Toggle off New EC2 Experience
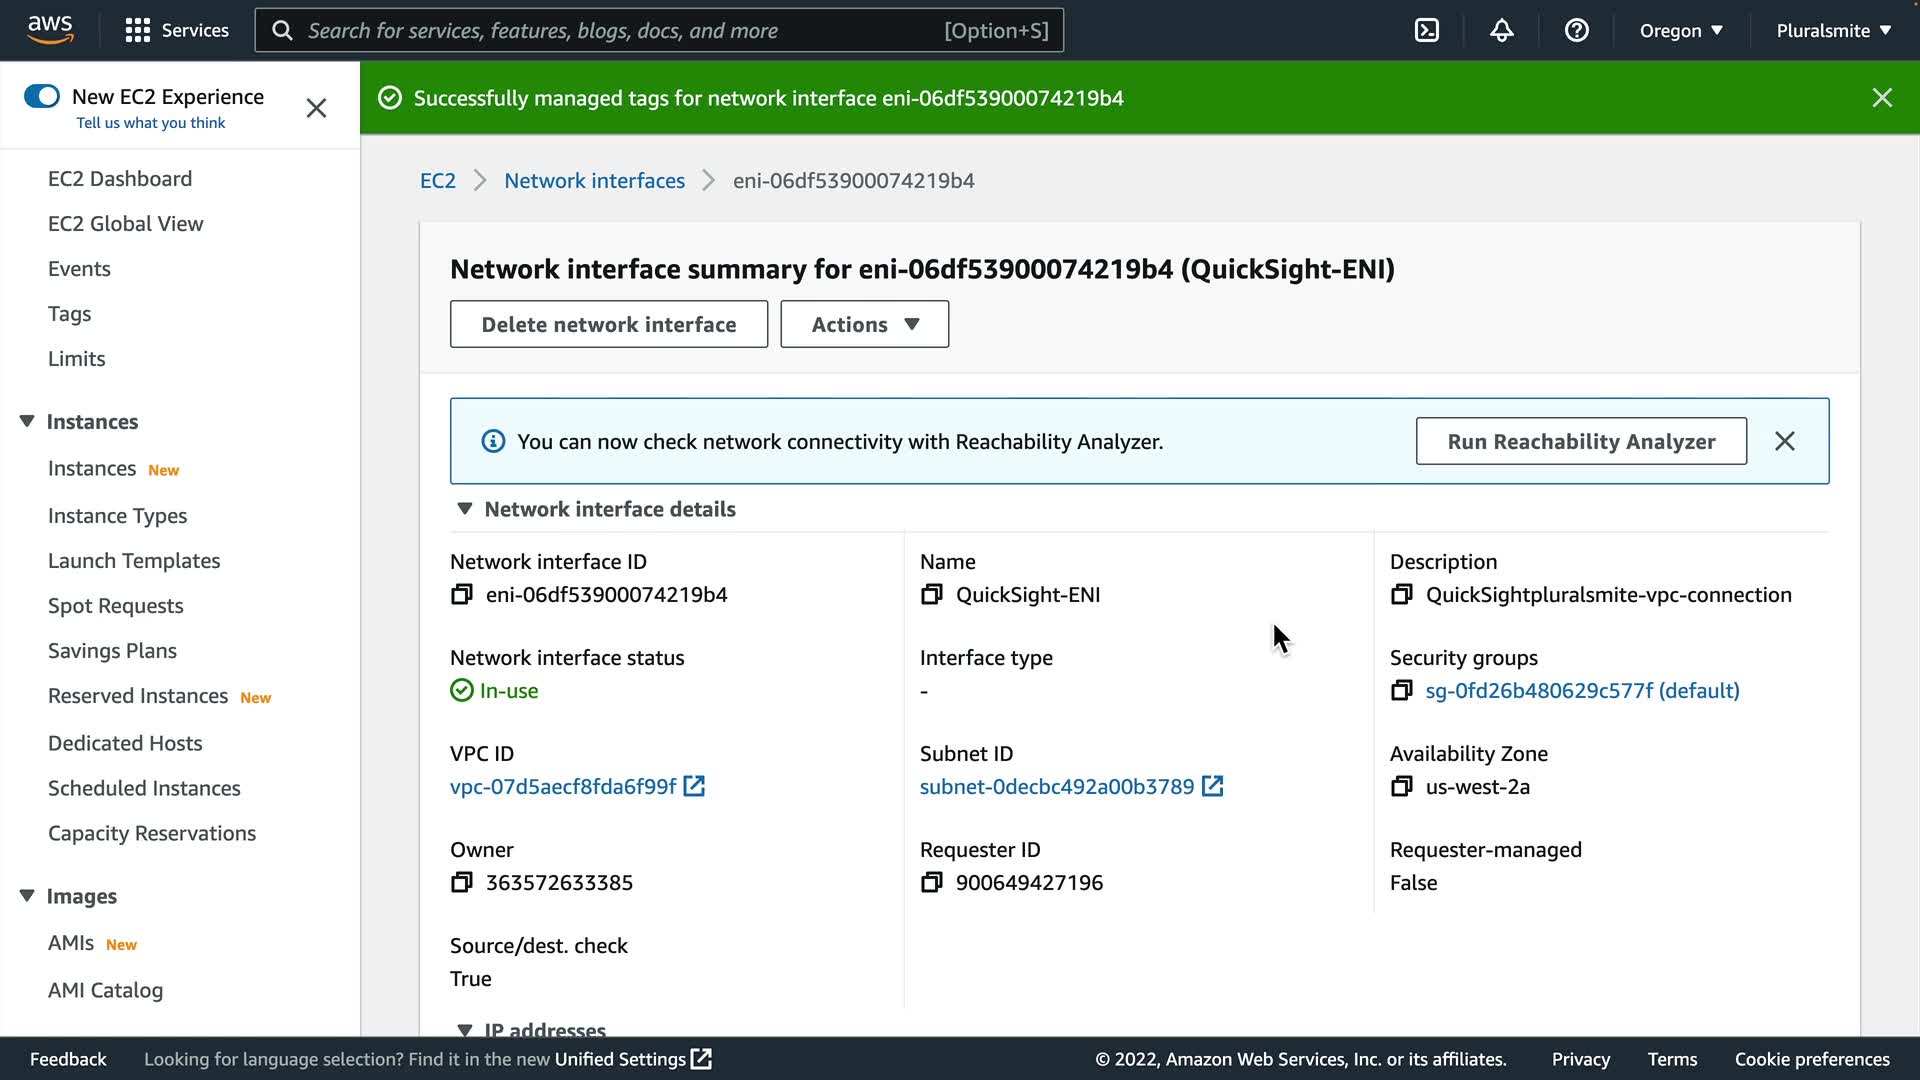The width and height of the screenshot is (1920, 1080). (42, 96)
